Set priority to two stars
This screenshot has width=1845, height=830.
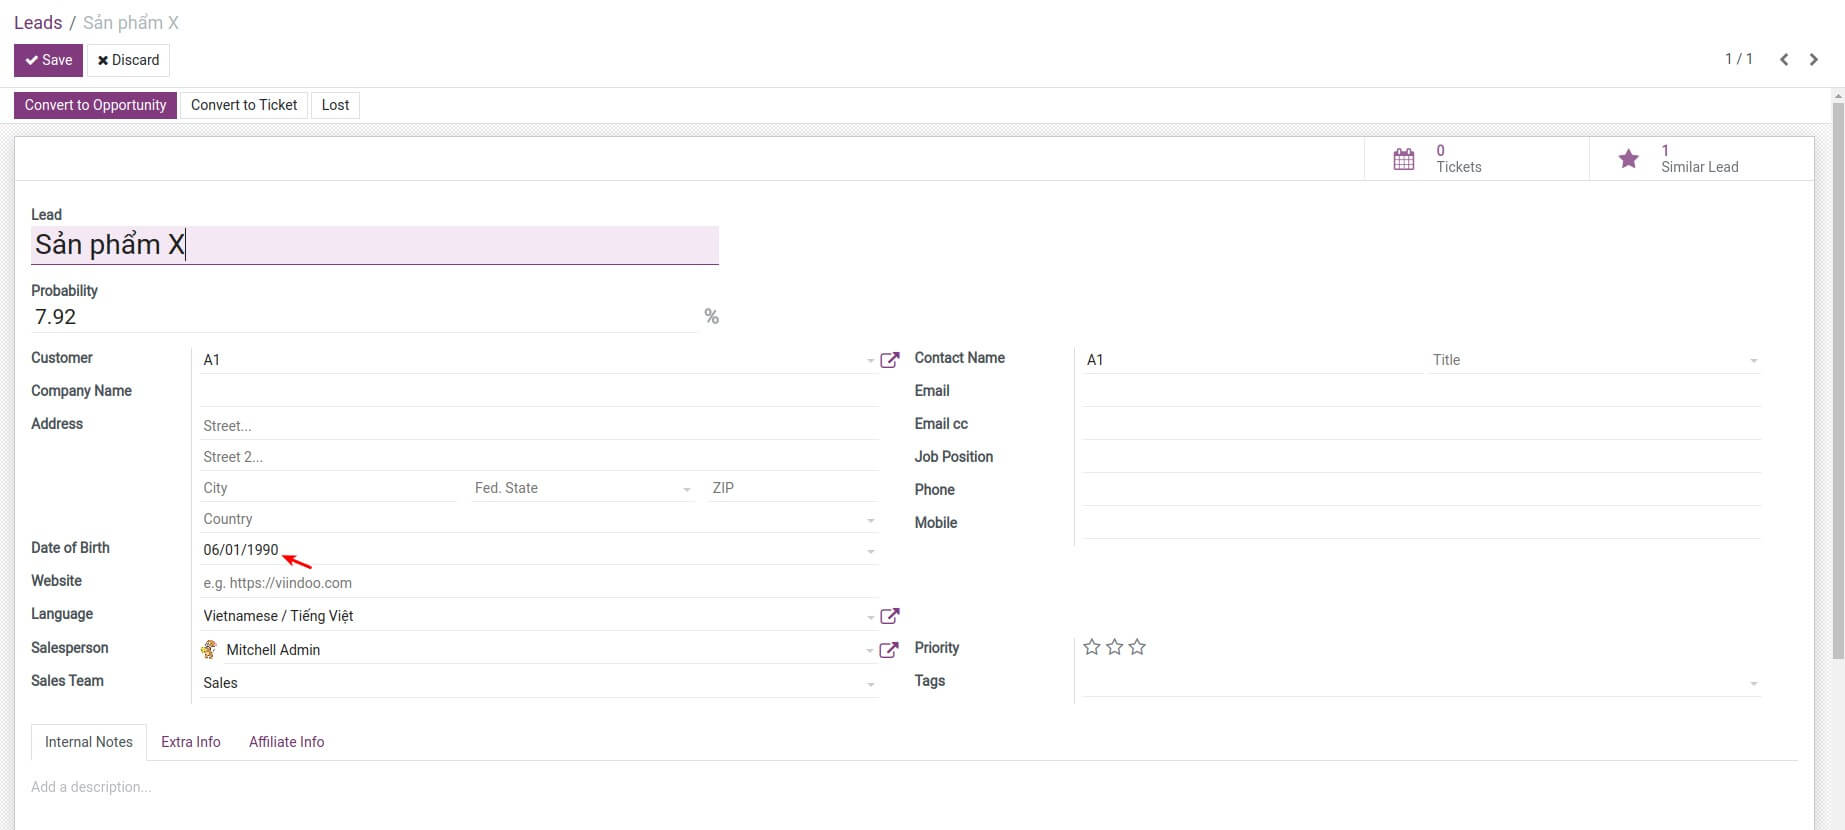pyautogui.click(x=1115, y=648)
